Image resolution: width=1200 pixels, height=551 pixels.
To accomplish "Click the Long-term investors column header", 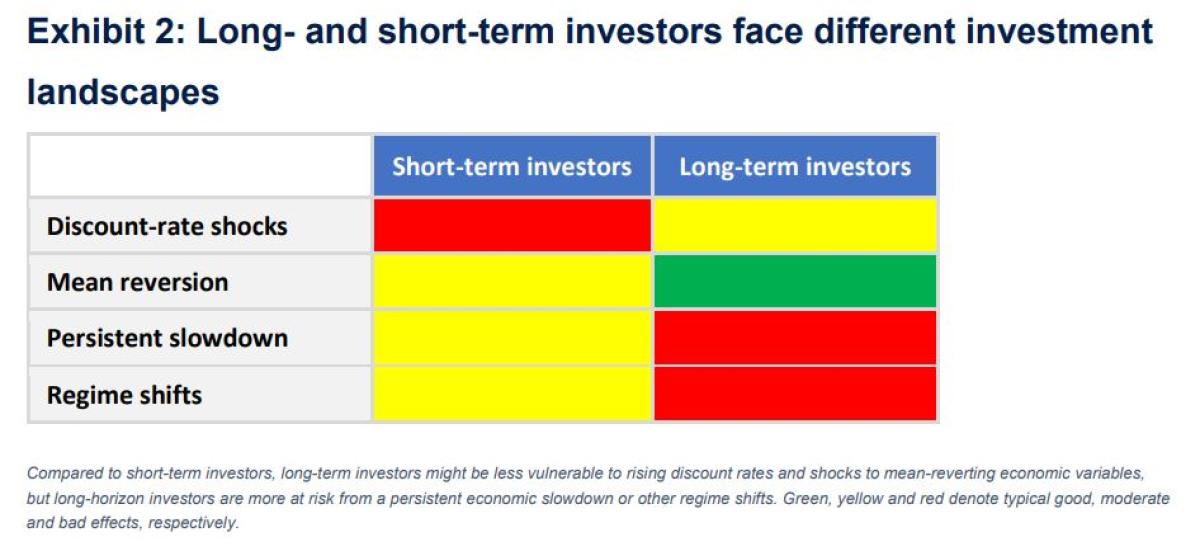I will click(795, 166).
